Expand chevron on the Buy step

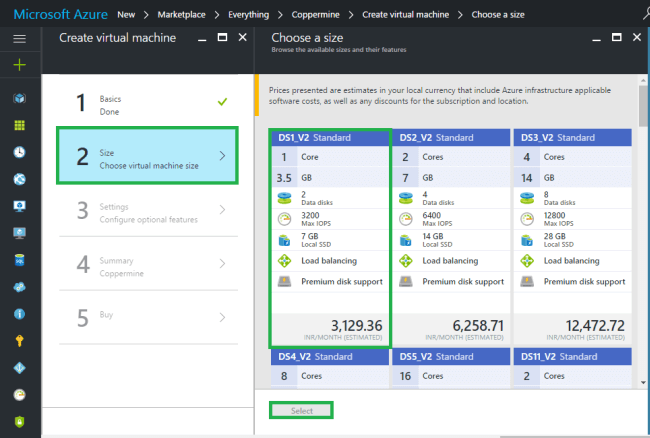[223, 317]
